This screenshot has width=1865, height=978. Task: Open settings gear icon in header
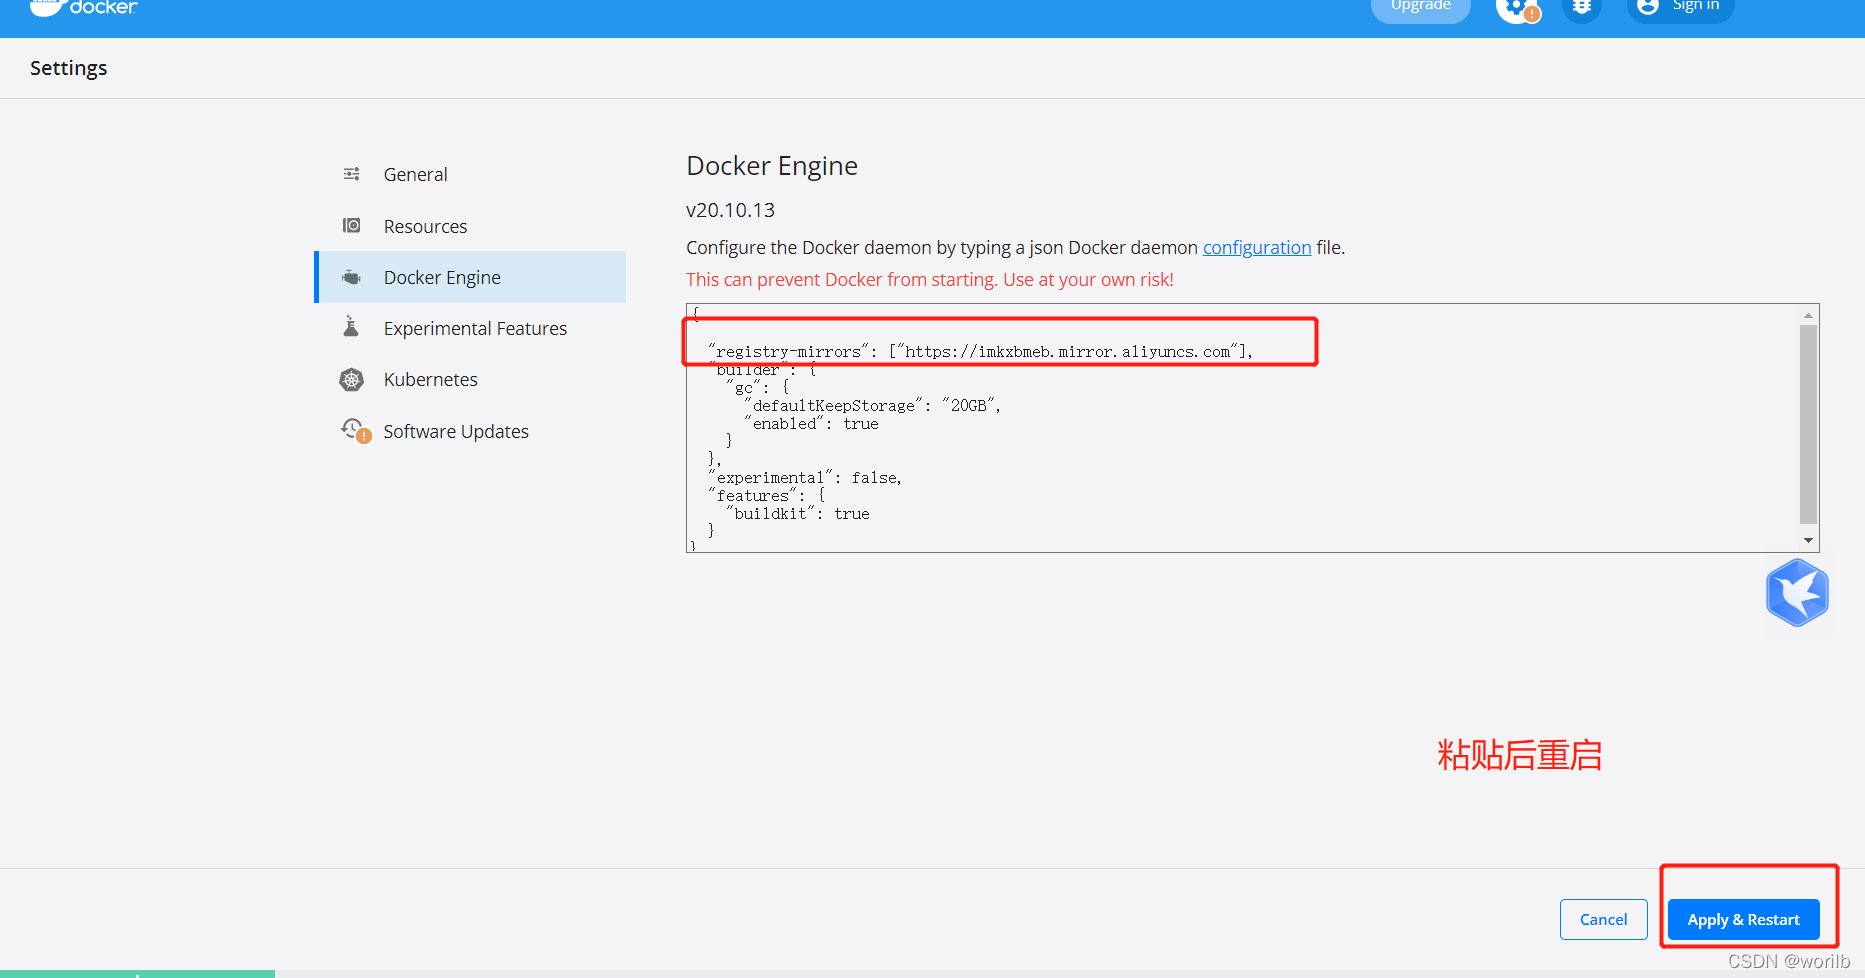click(x=1518, y=9)
